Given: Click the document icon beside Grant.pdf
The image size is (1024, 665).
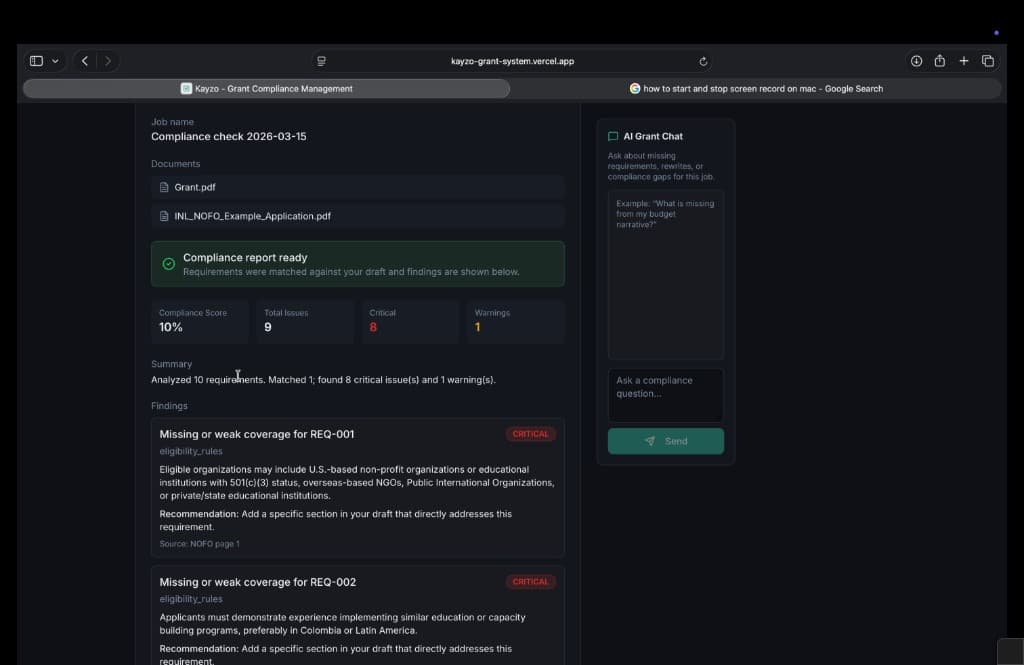Looking at the screenshot, I should 165,187.
